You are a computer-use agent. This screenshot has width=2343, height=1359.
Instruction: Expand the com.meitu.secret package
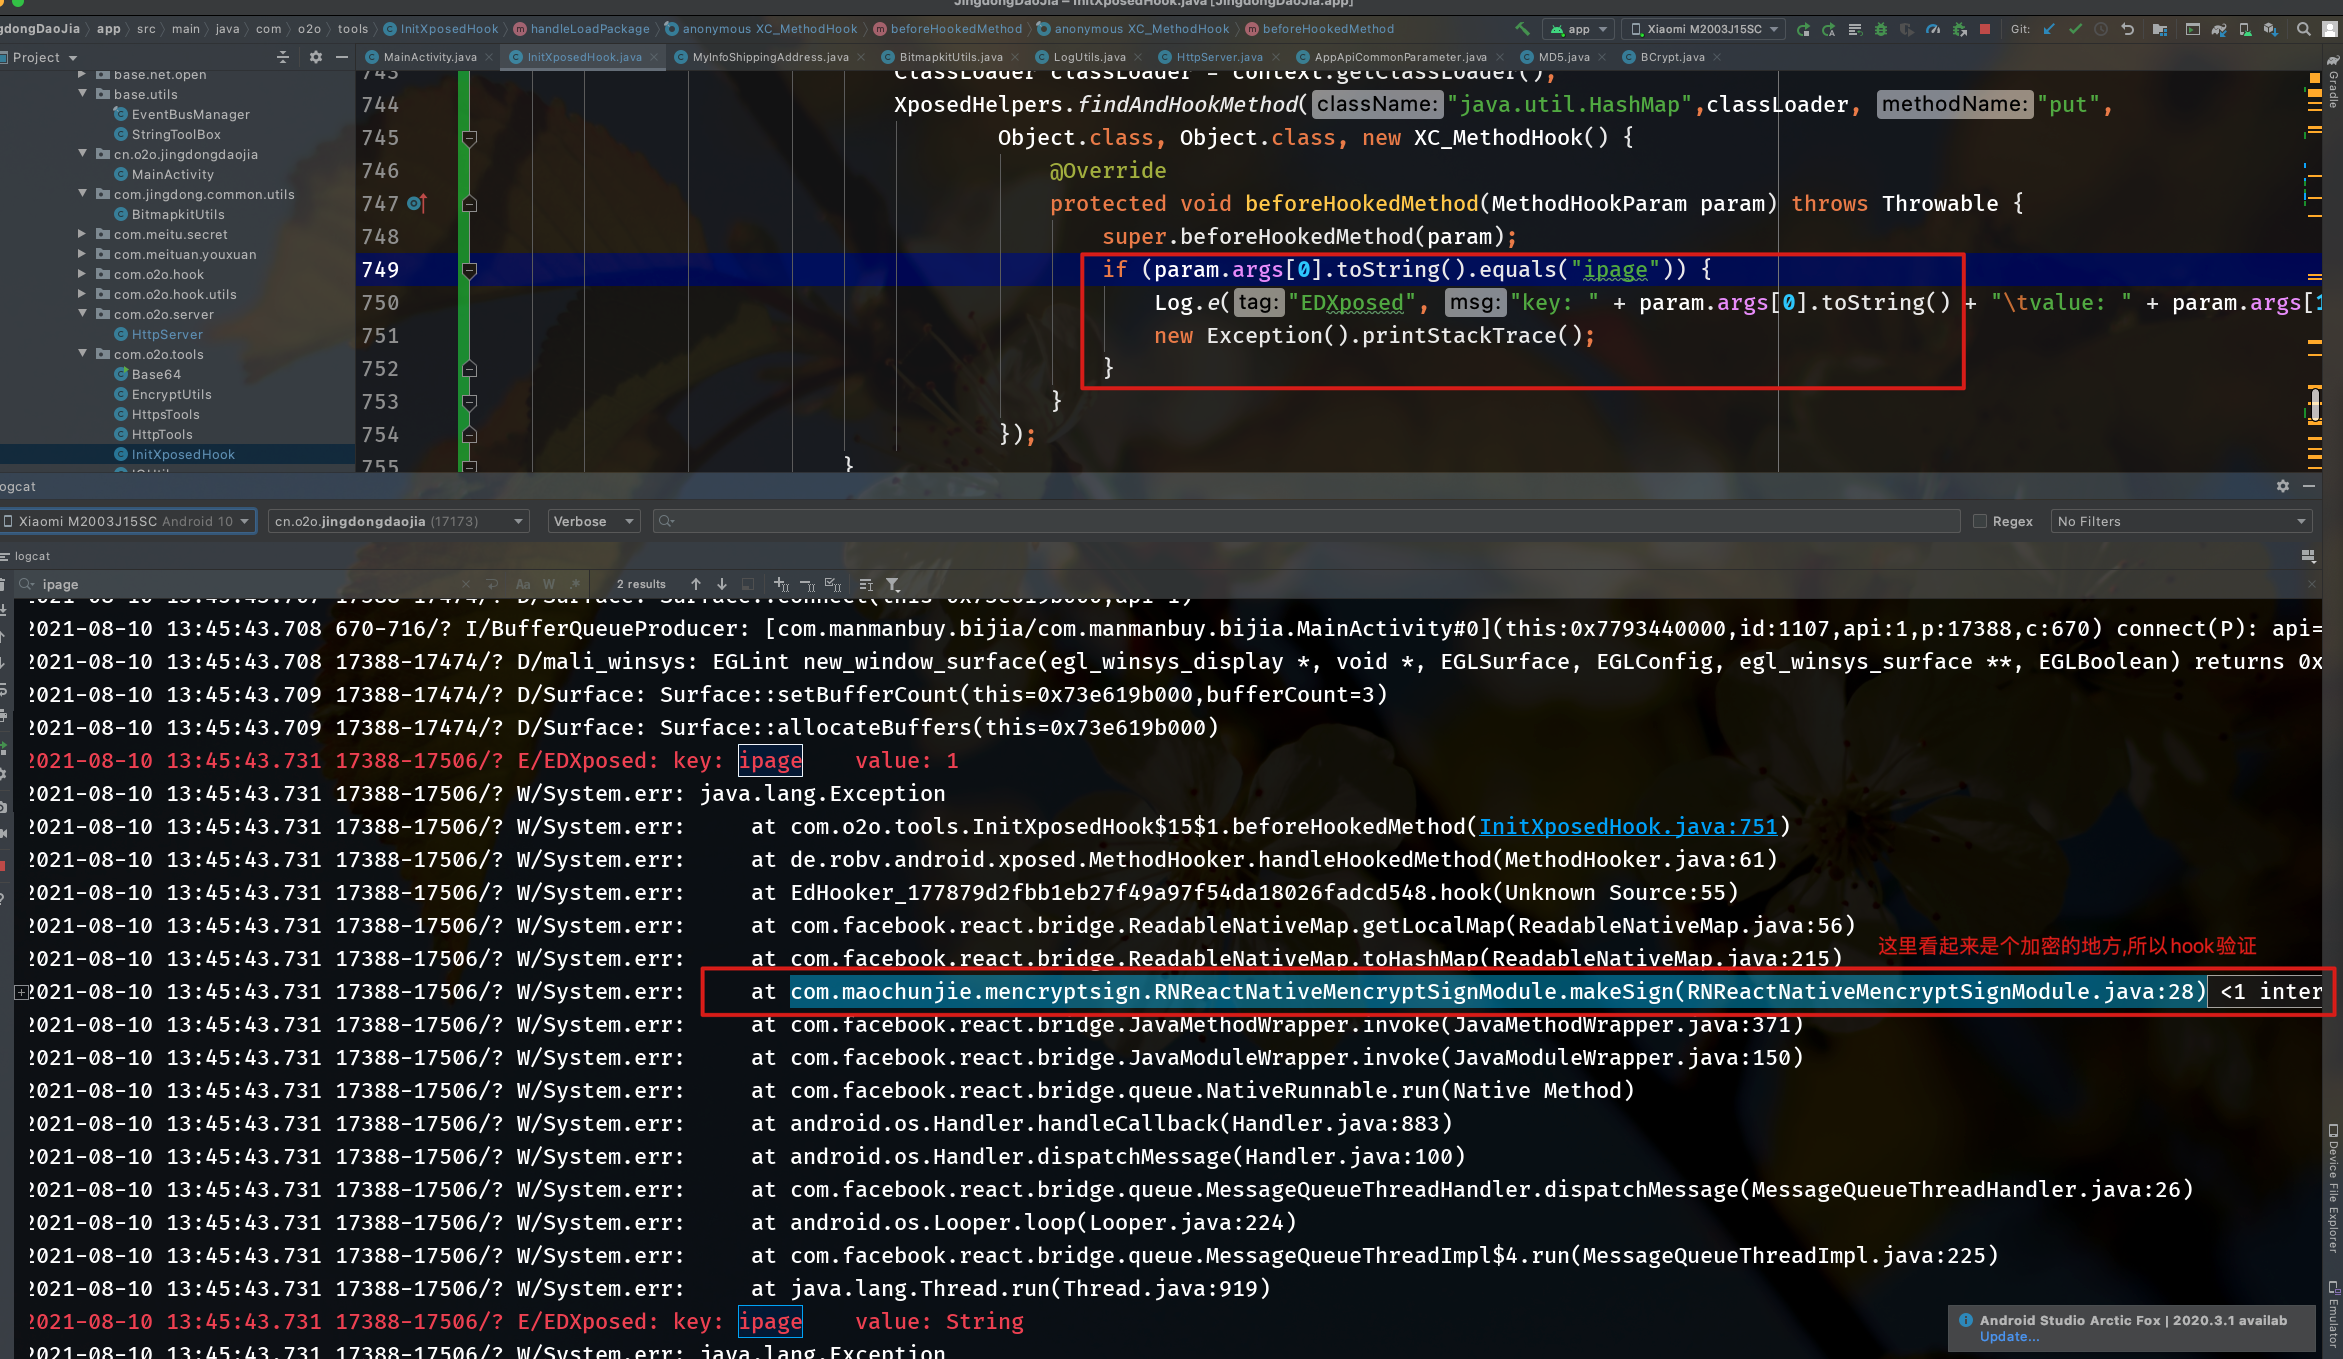82,234
